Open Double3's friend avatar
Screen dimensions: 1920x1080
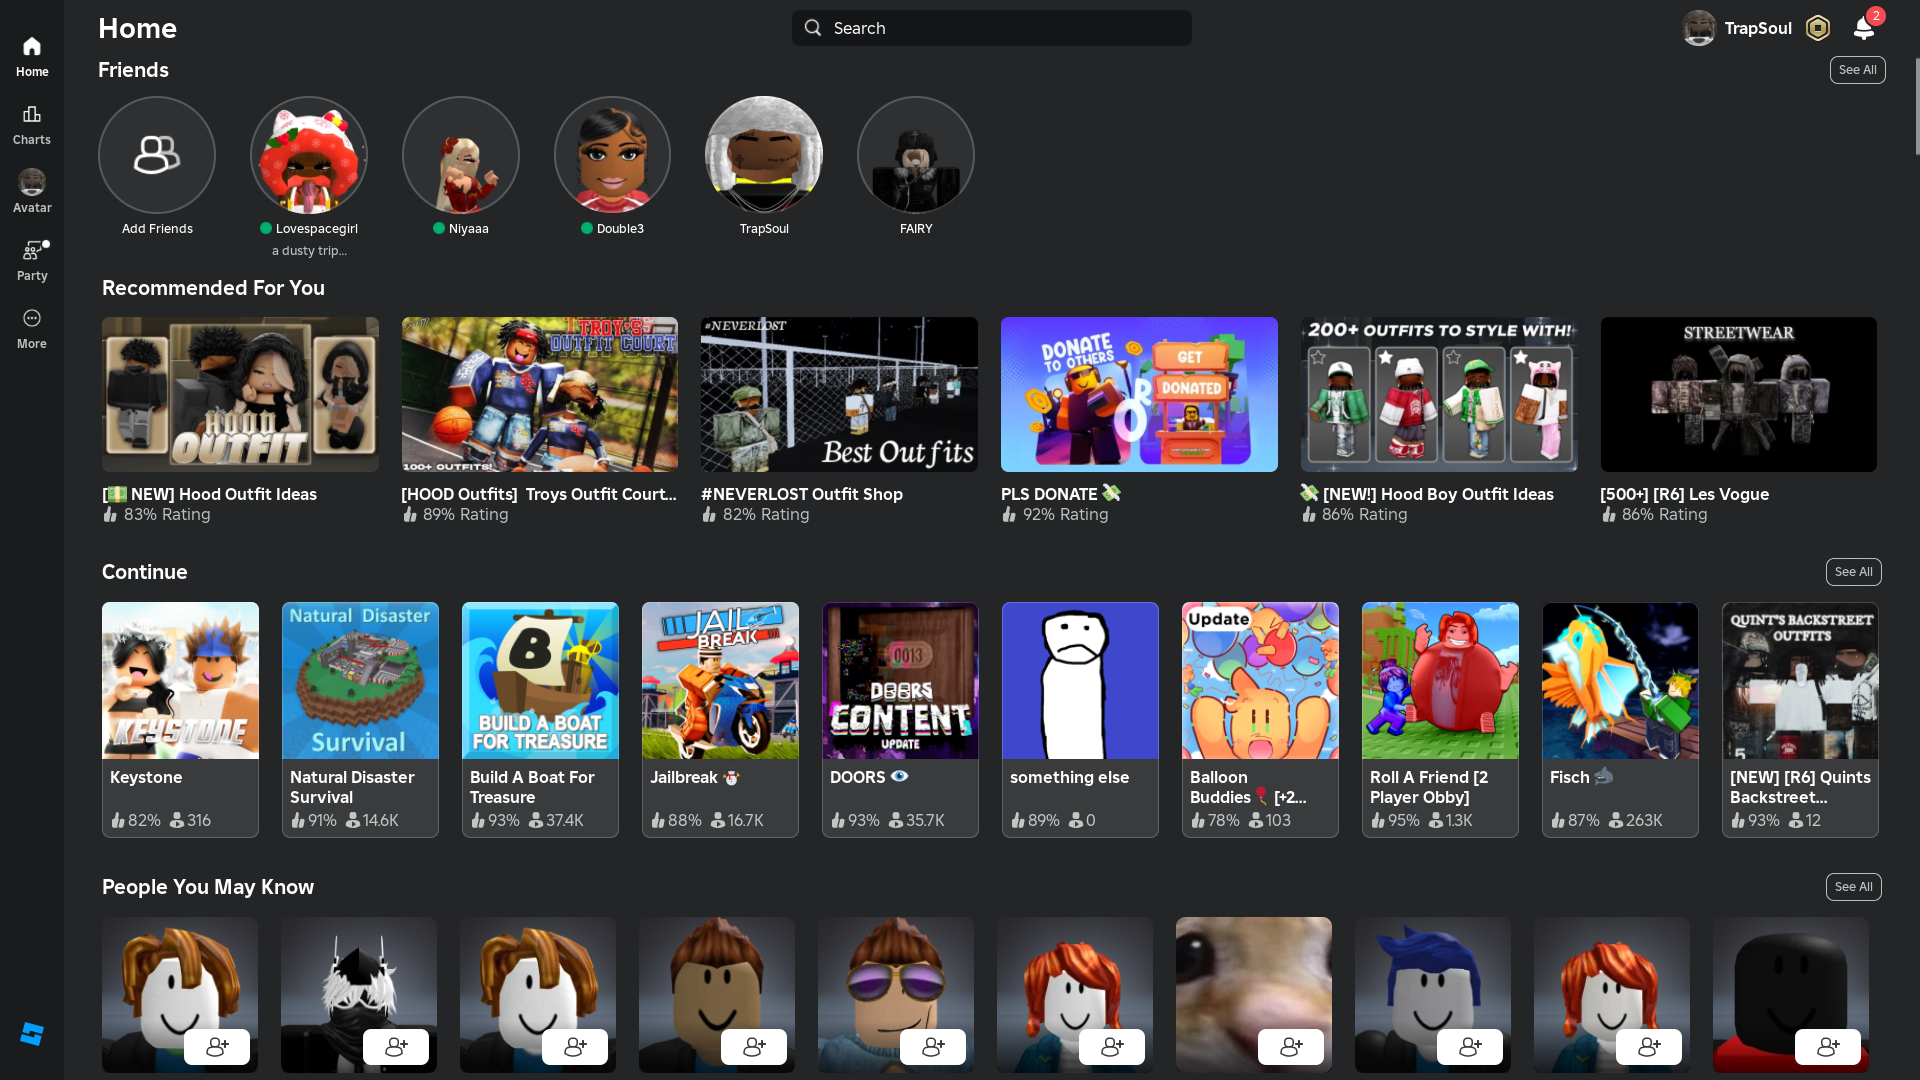point(612,155)
